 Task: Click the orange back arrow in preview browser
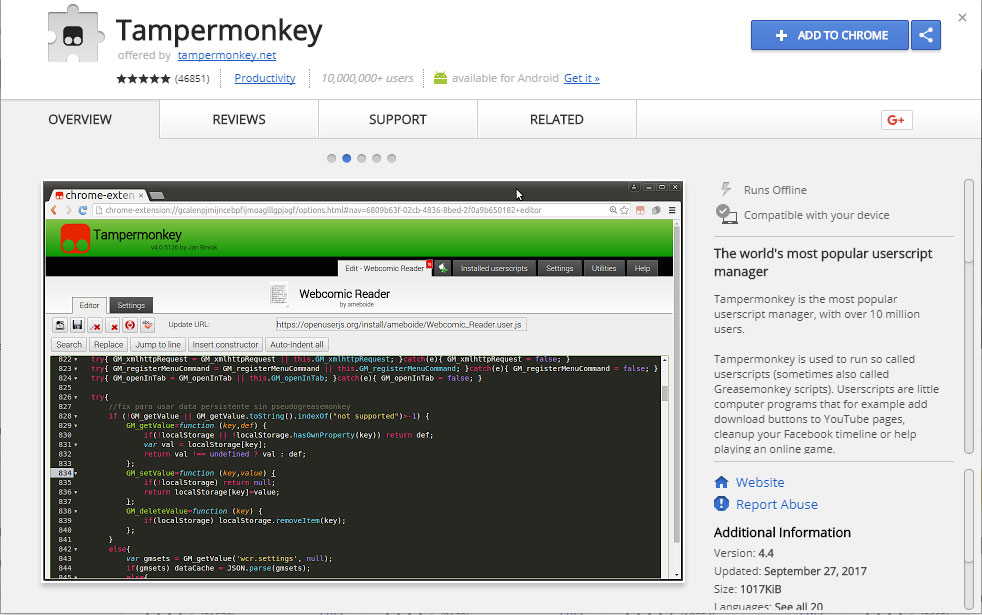(54, 210)
